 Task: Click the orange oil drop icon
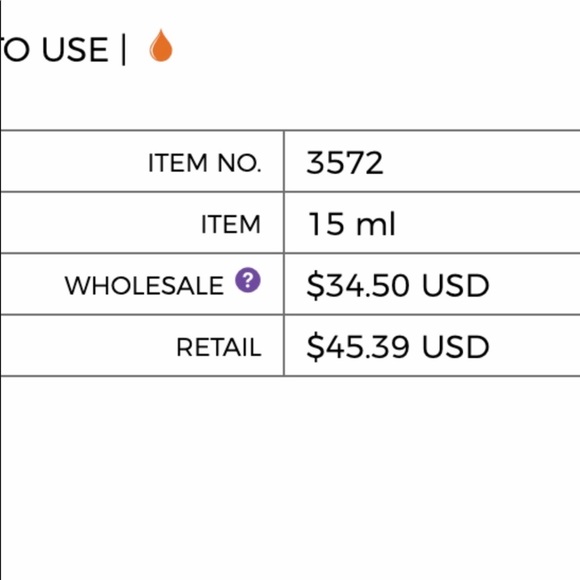click(x=161, y=45)
